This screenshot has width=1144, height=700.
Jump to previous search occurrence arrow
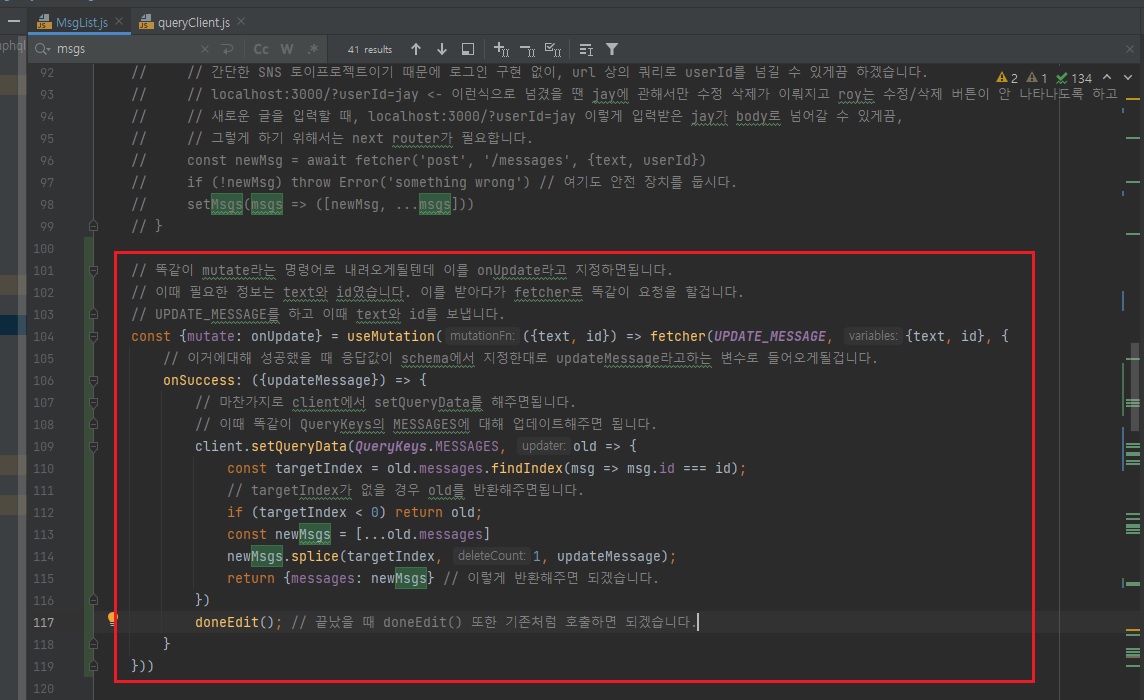tap(416, 49)
